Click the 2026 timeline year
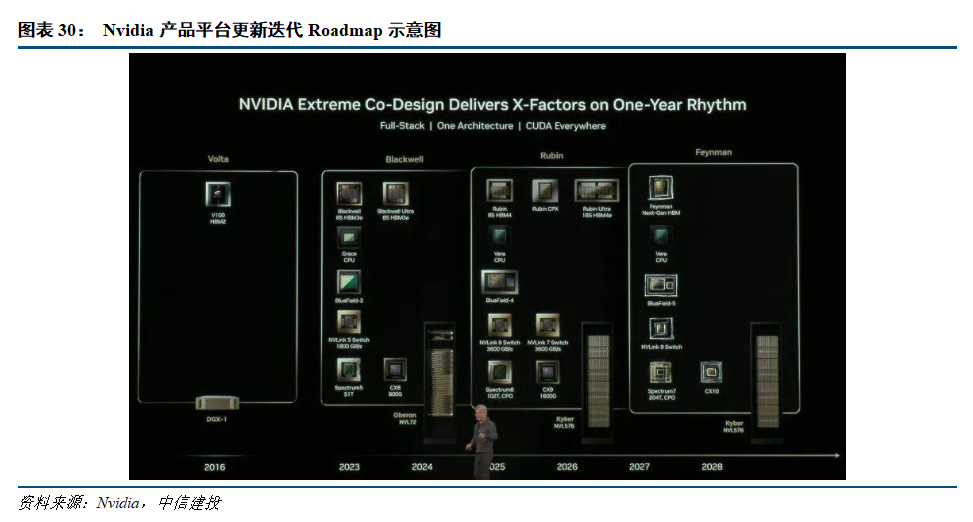 pos(567,467)
